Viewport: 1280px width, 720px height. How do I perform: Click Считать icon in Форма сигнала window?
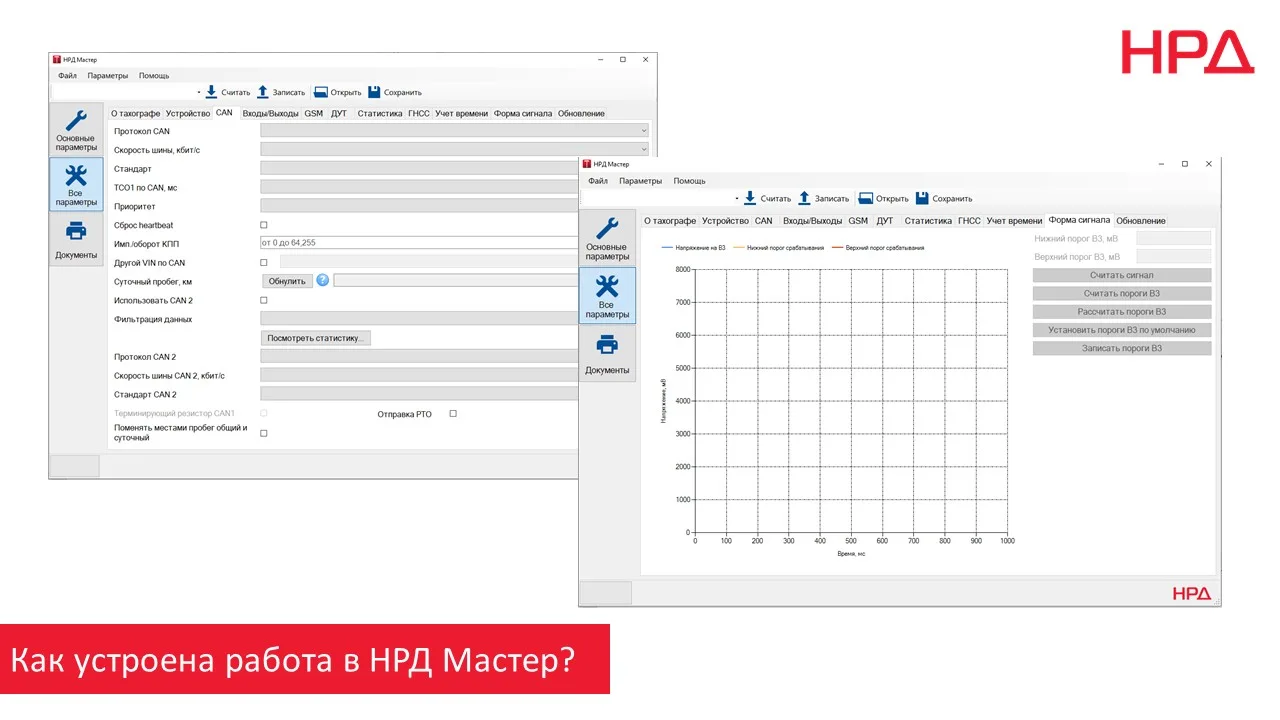750,198
